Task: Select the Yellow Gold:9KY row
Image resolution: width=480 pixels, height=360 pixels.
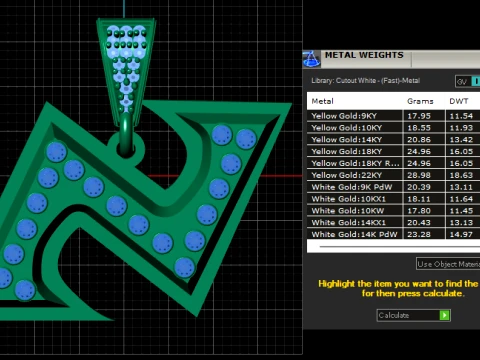Action: [393, 116]
